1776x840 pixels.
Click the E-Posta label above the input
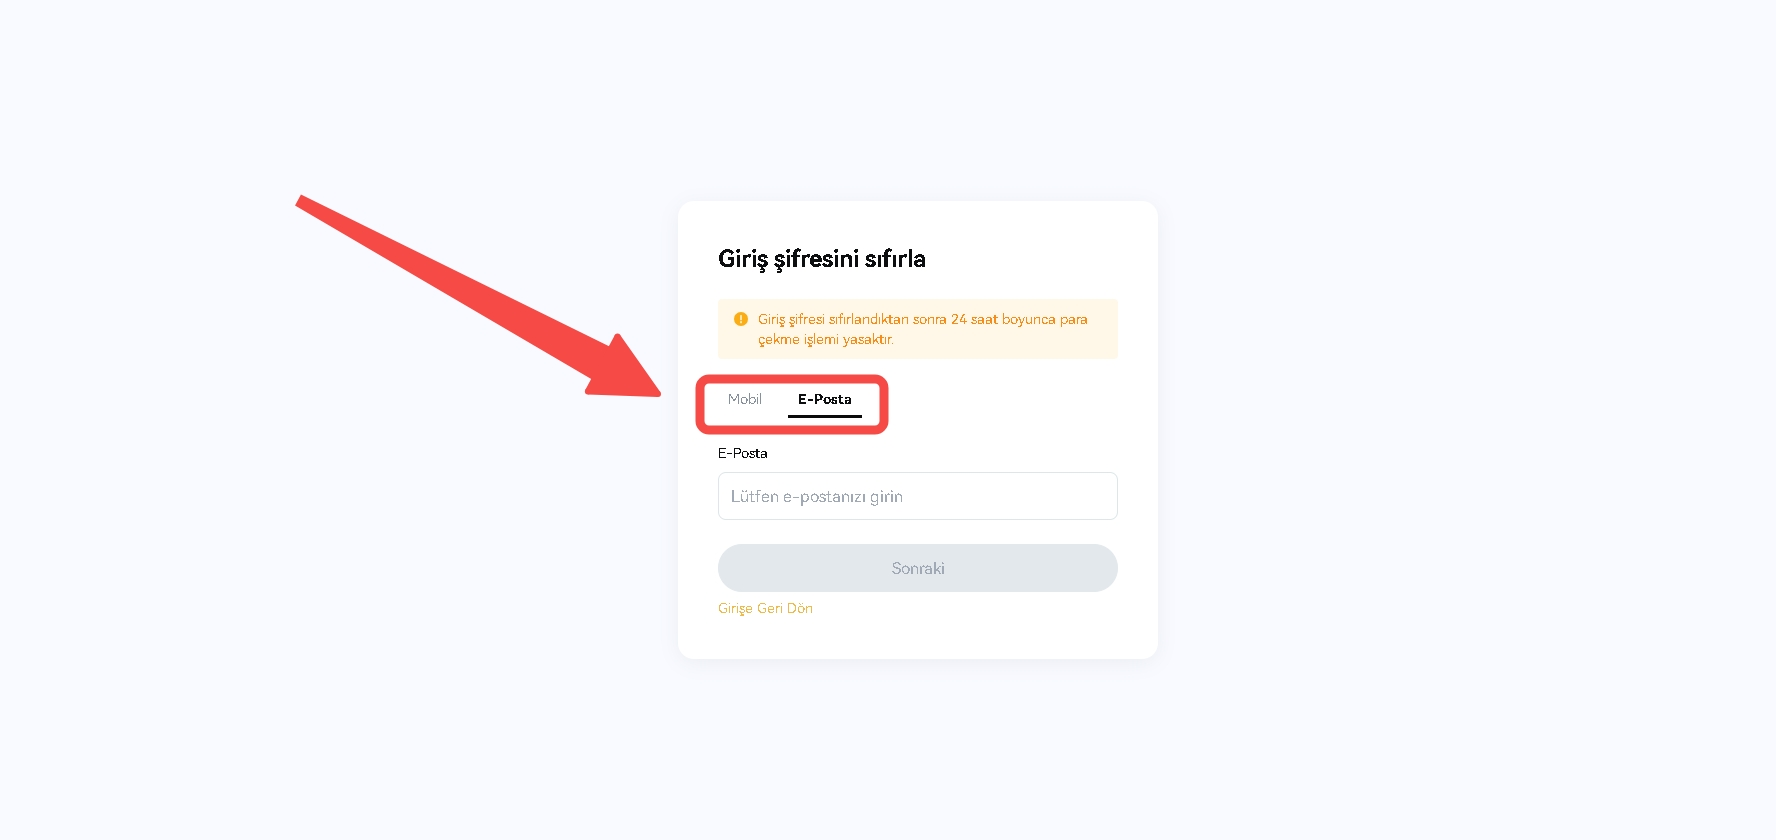pos(743,453)
